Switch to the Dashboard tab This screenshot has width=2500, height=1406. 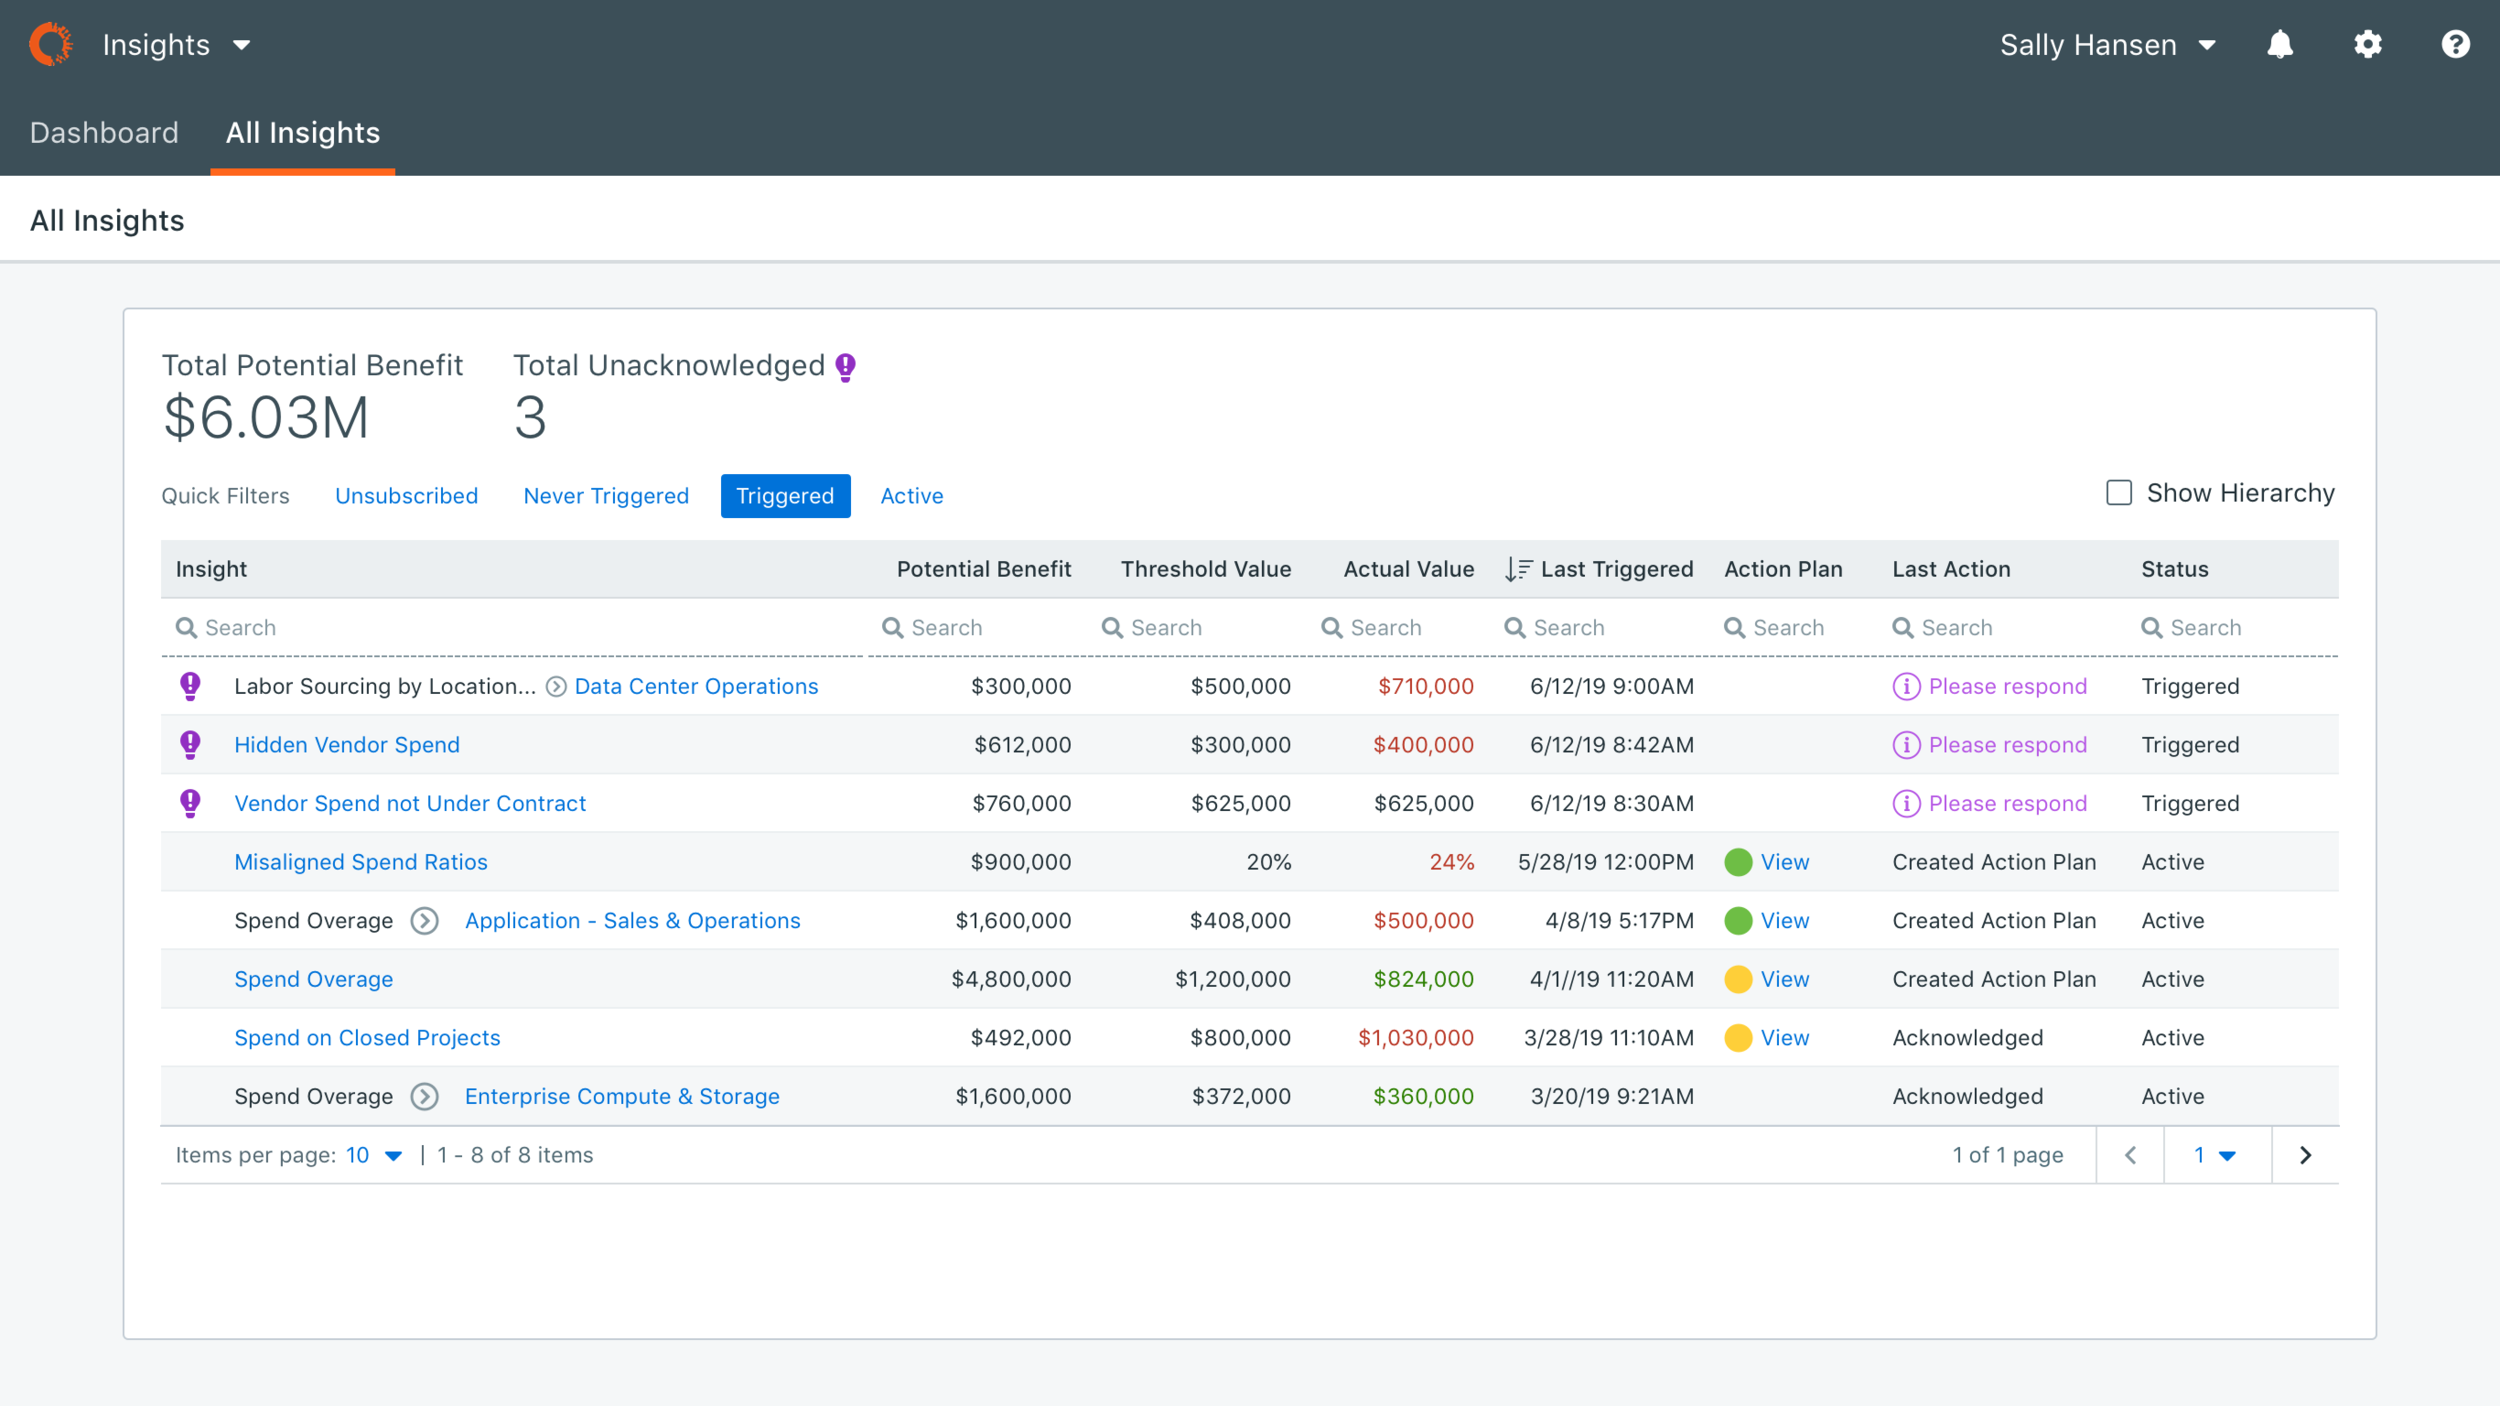coord(104,133)
